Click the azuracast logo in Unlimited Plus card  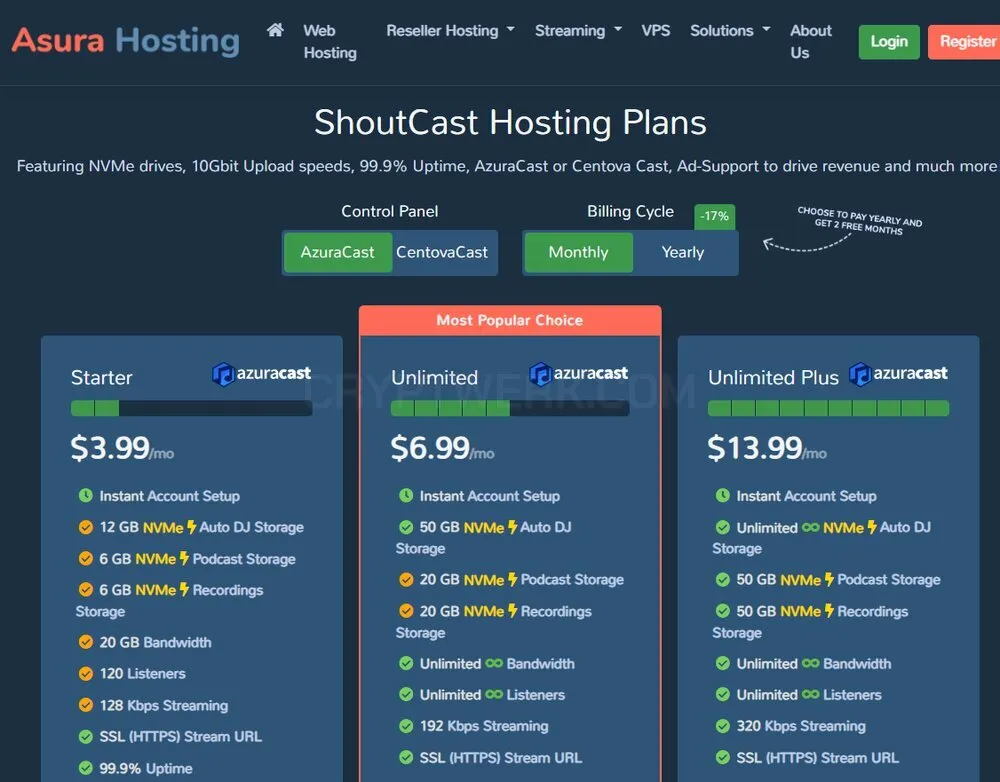tap(898, 374)
